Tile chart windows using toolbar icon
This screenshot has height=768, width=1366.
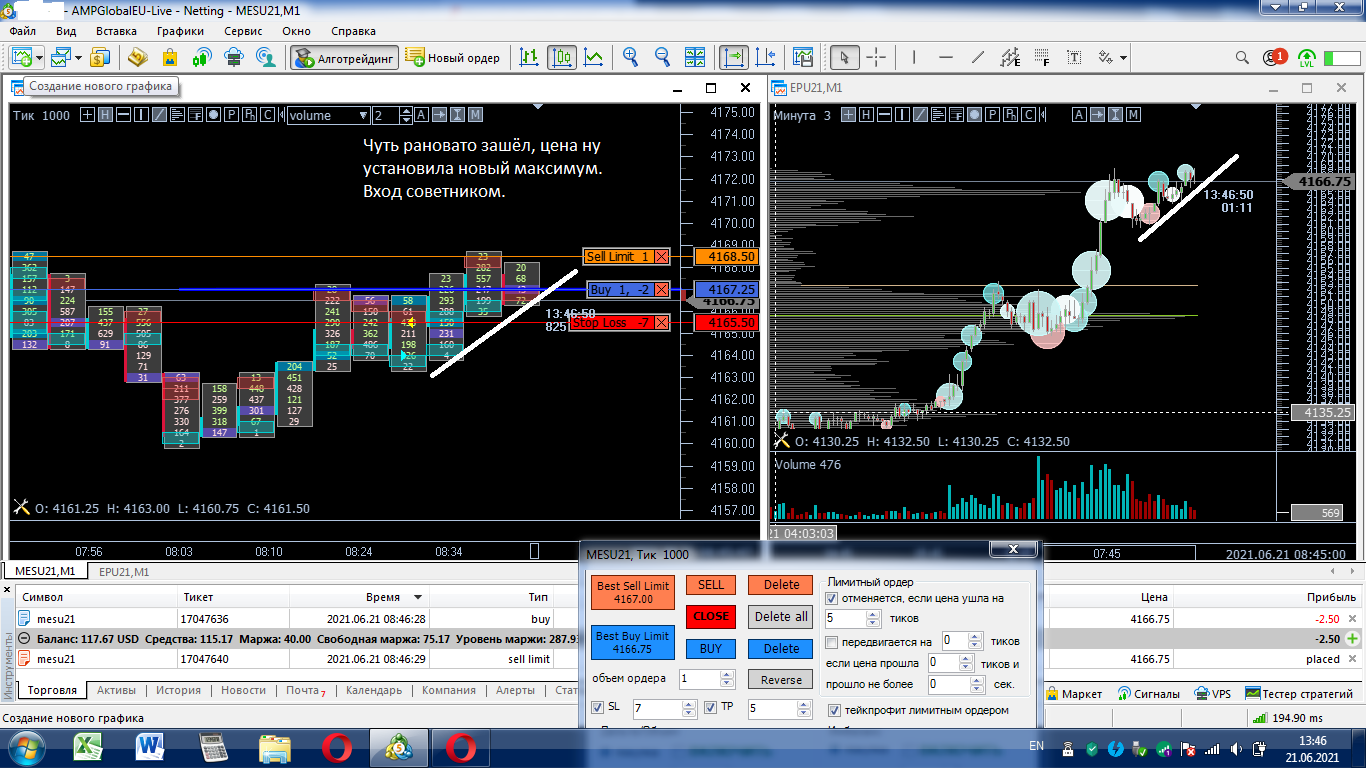point(694,57)
